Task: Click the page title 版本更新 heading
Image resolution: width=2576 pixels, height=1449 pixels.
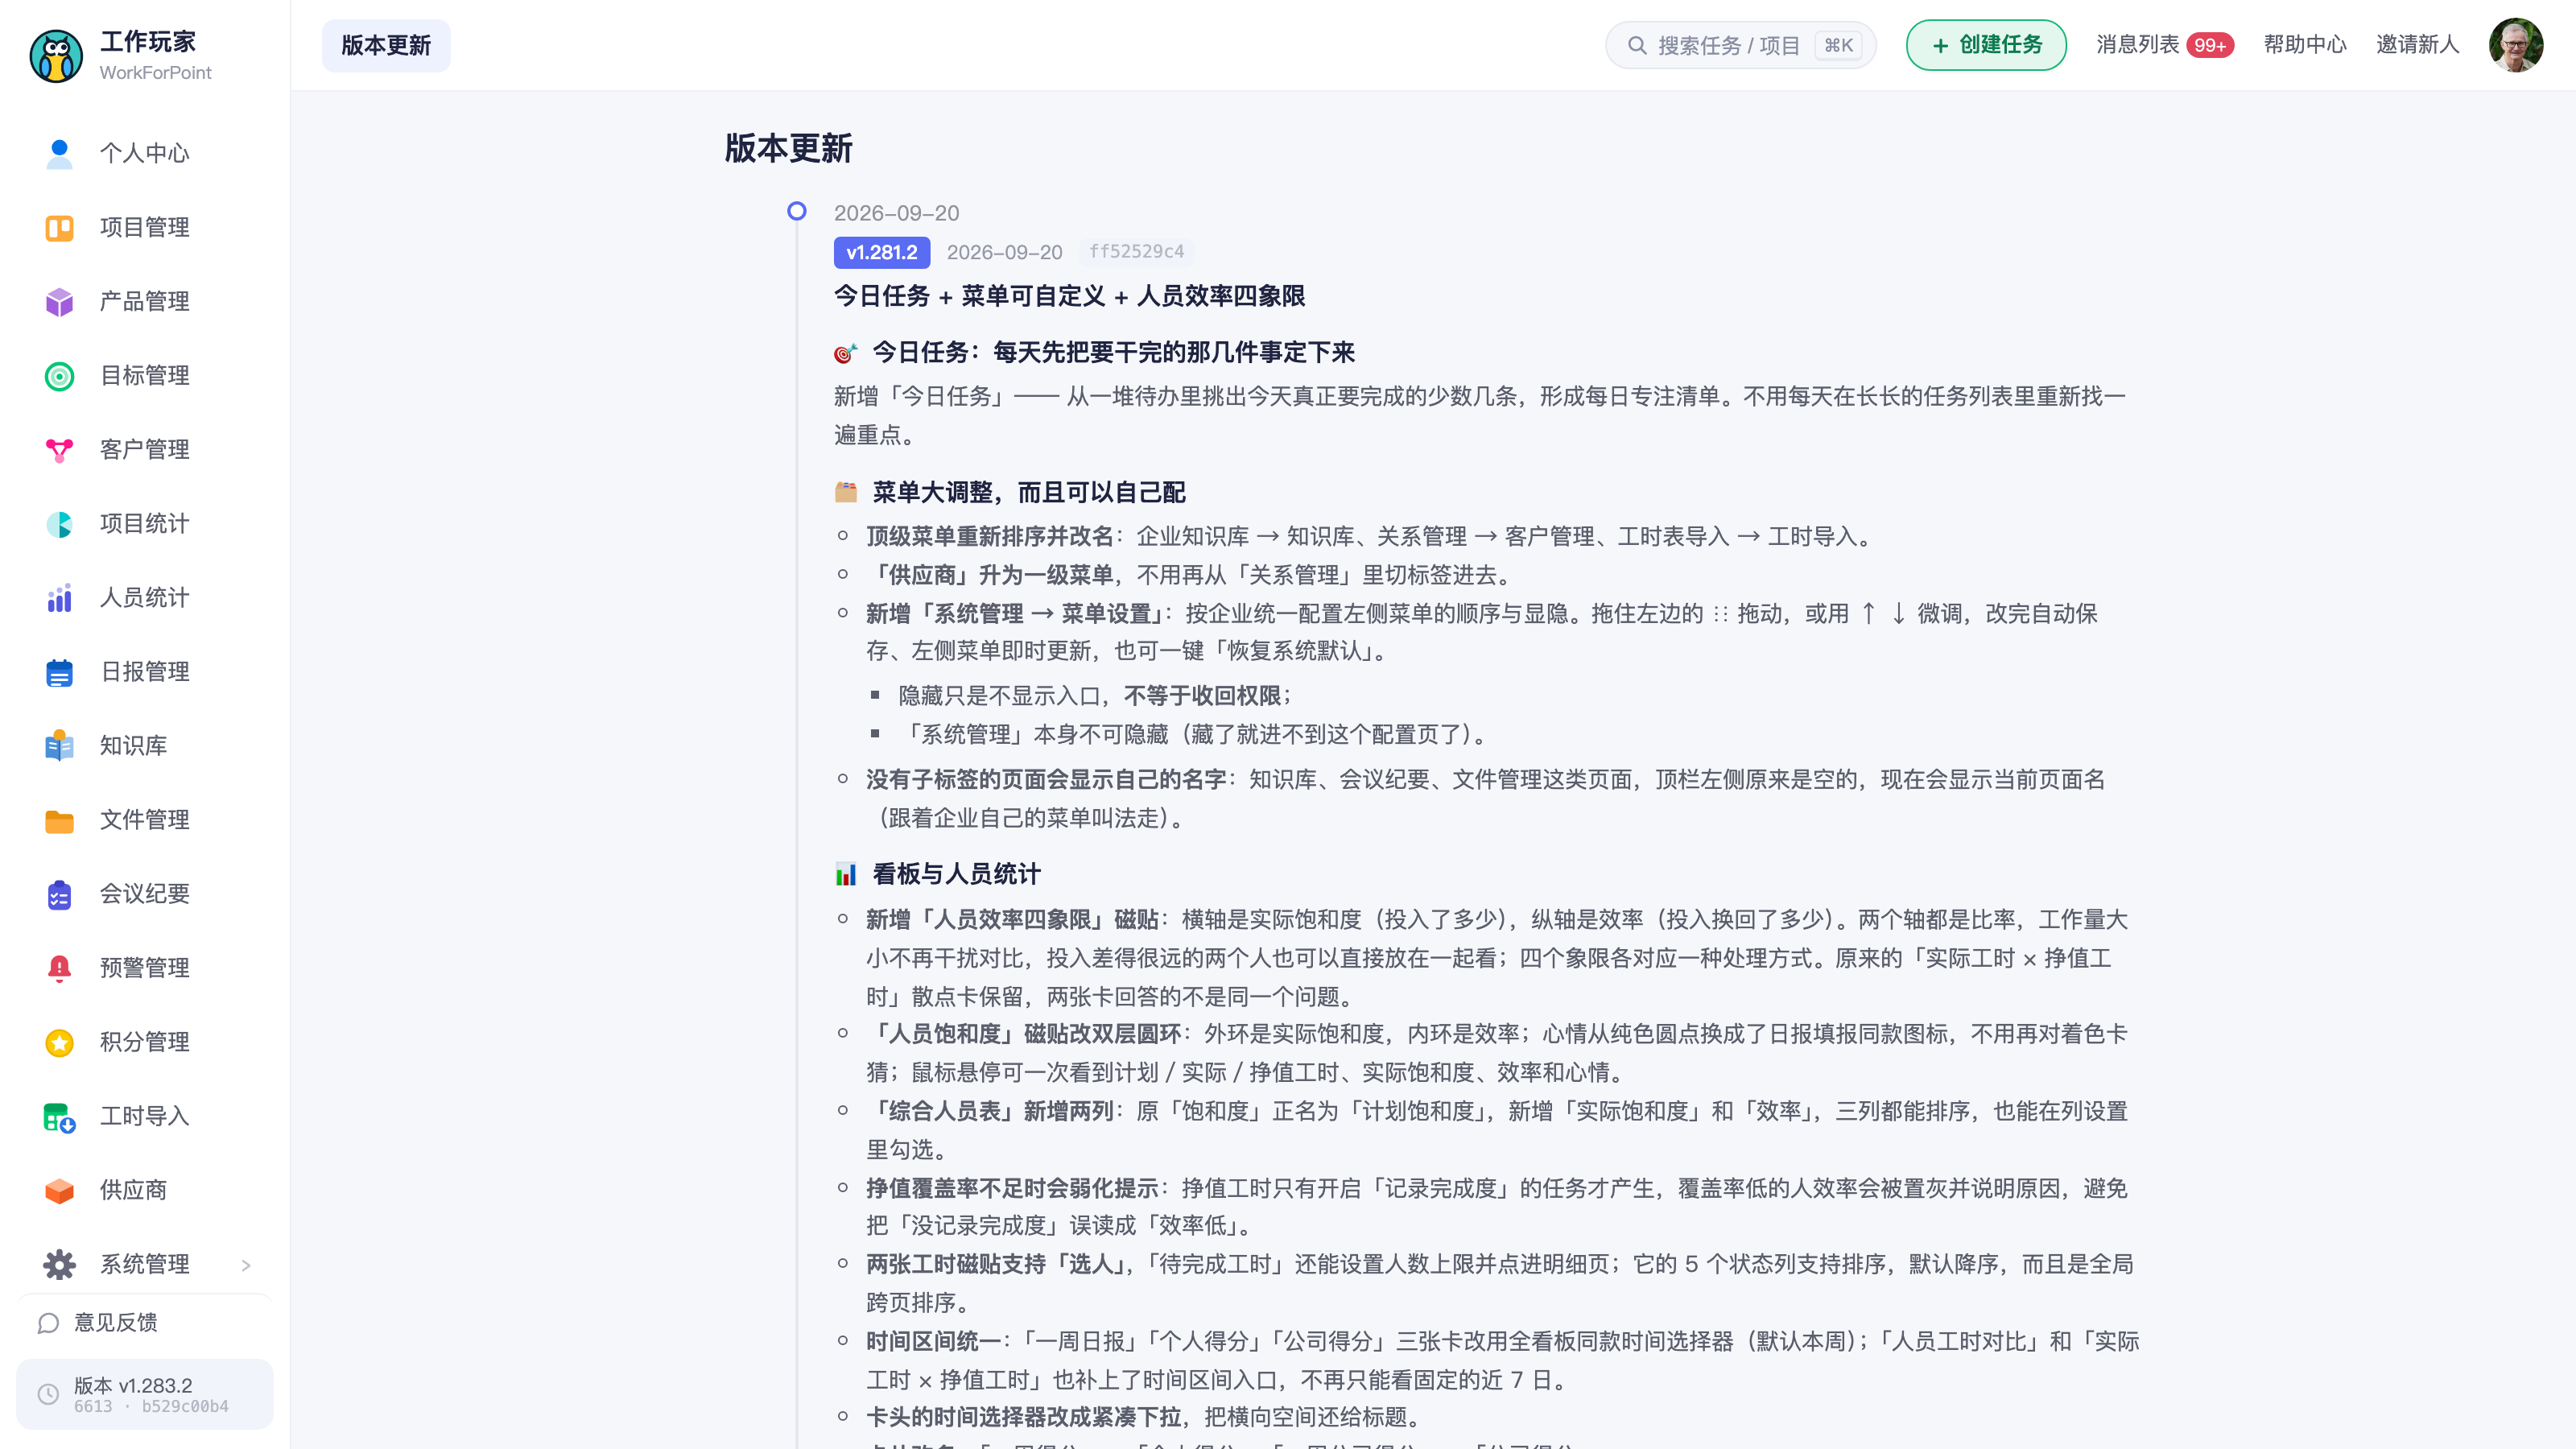Action: coord(788,148)
